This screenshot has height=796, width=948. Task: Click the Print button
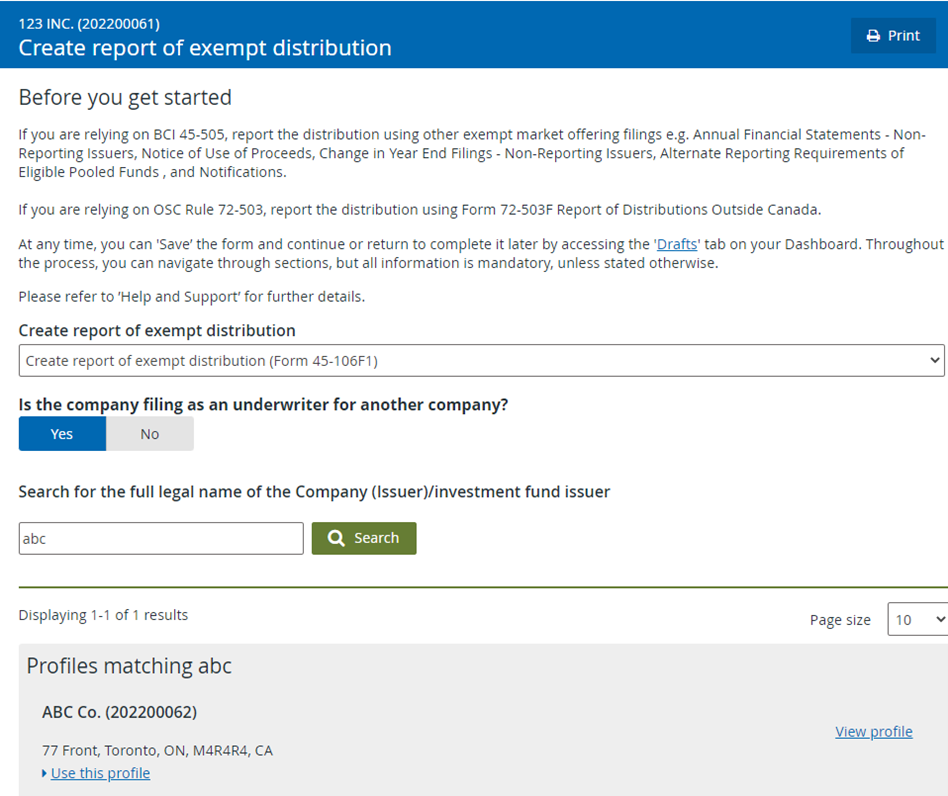[x=893, y=36]
